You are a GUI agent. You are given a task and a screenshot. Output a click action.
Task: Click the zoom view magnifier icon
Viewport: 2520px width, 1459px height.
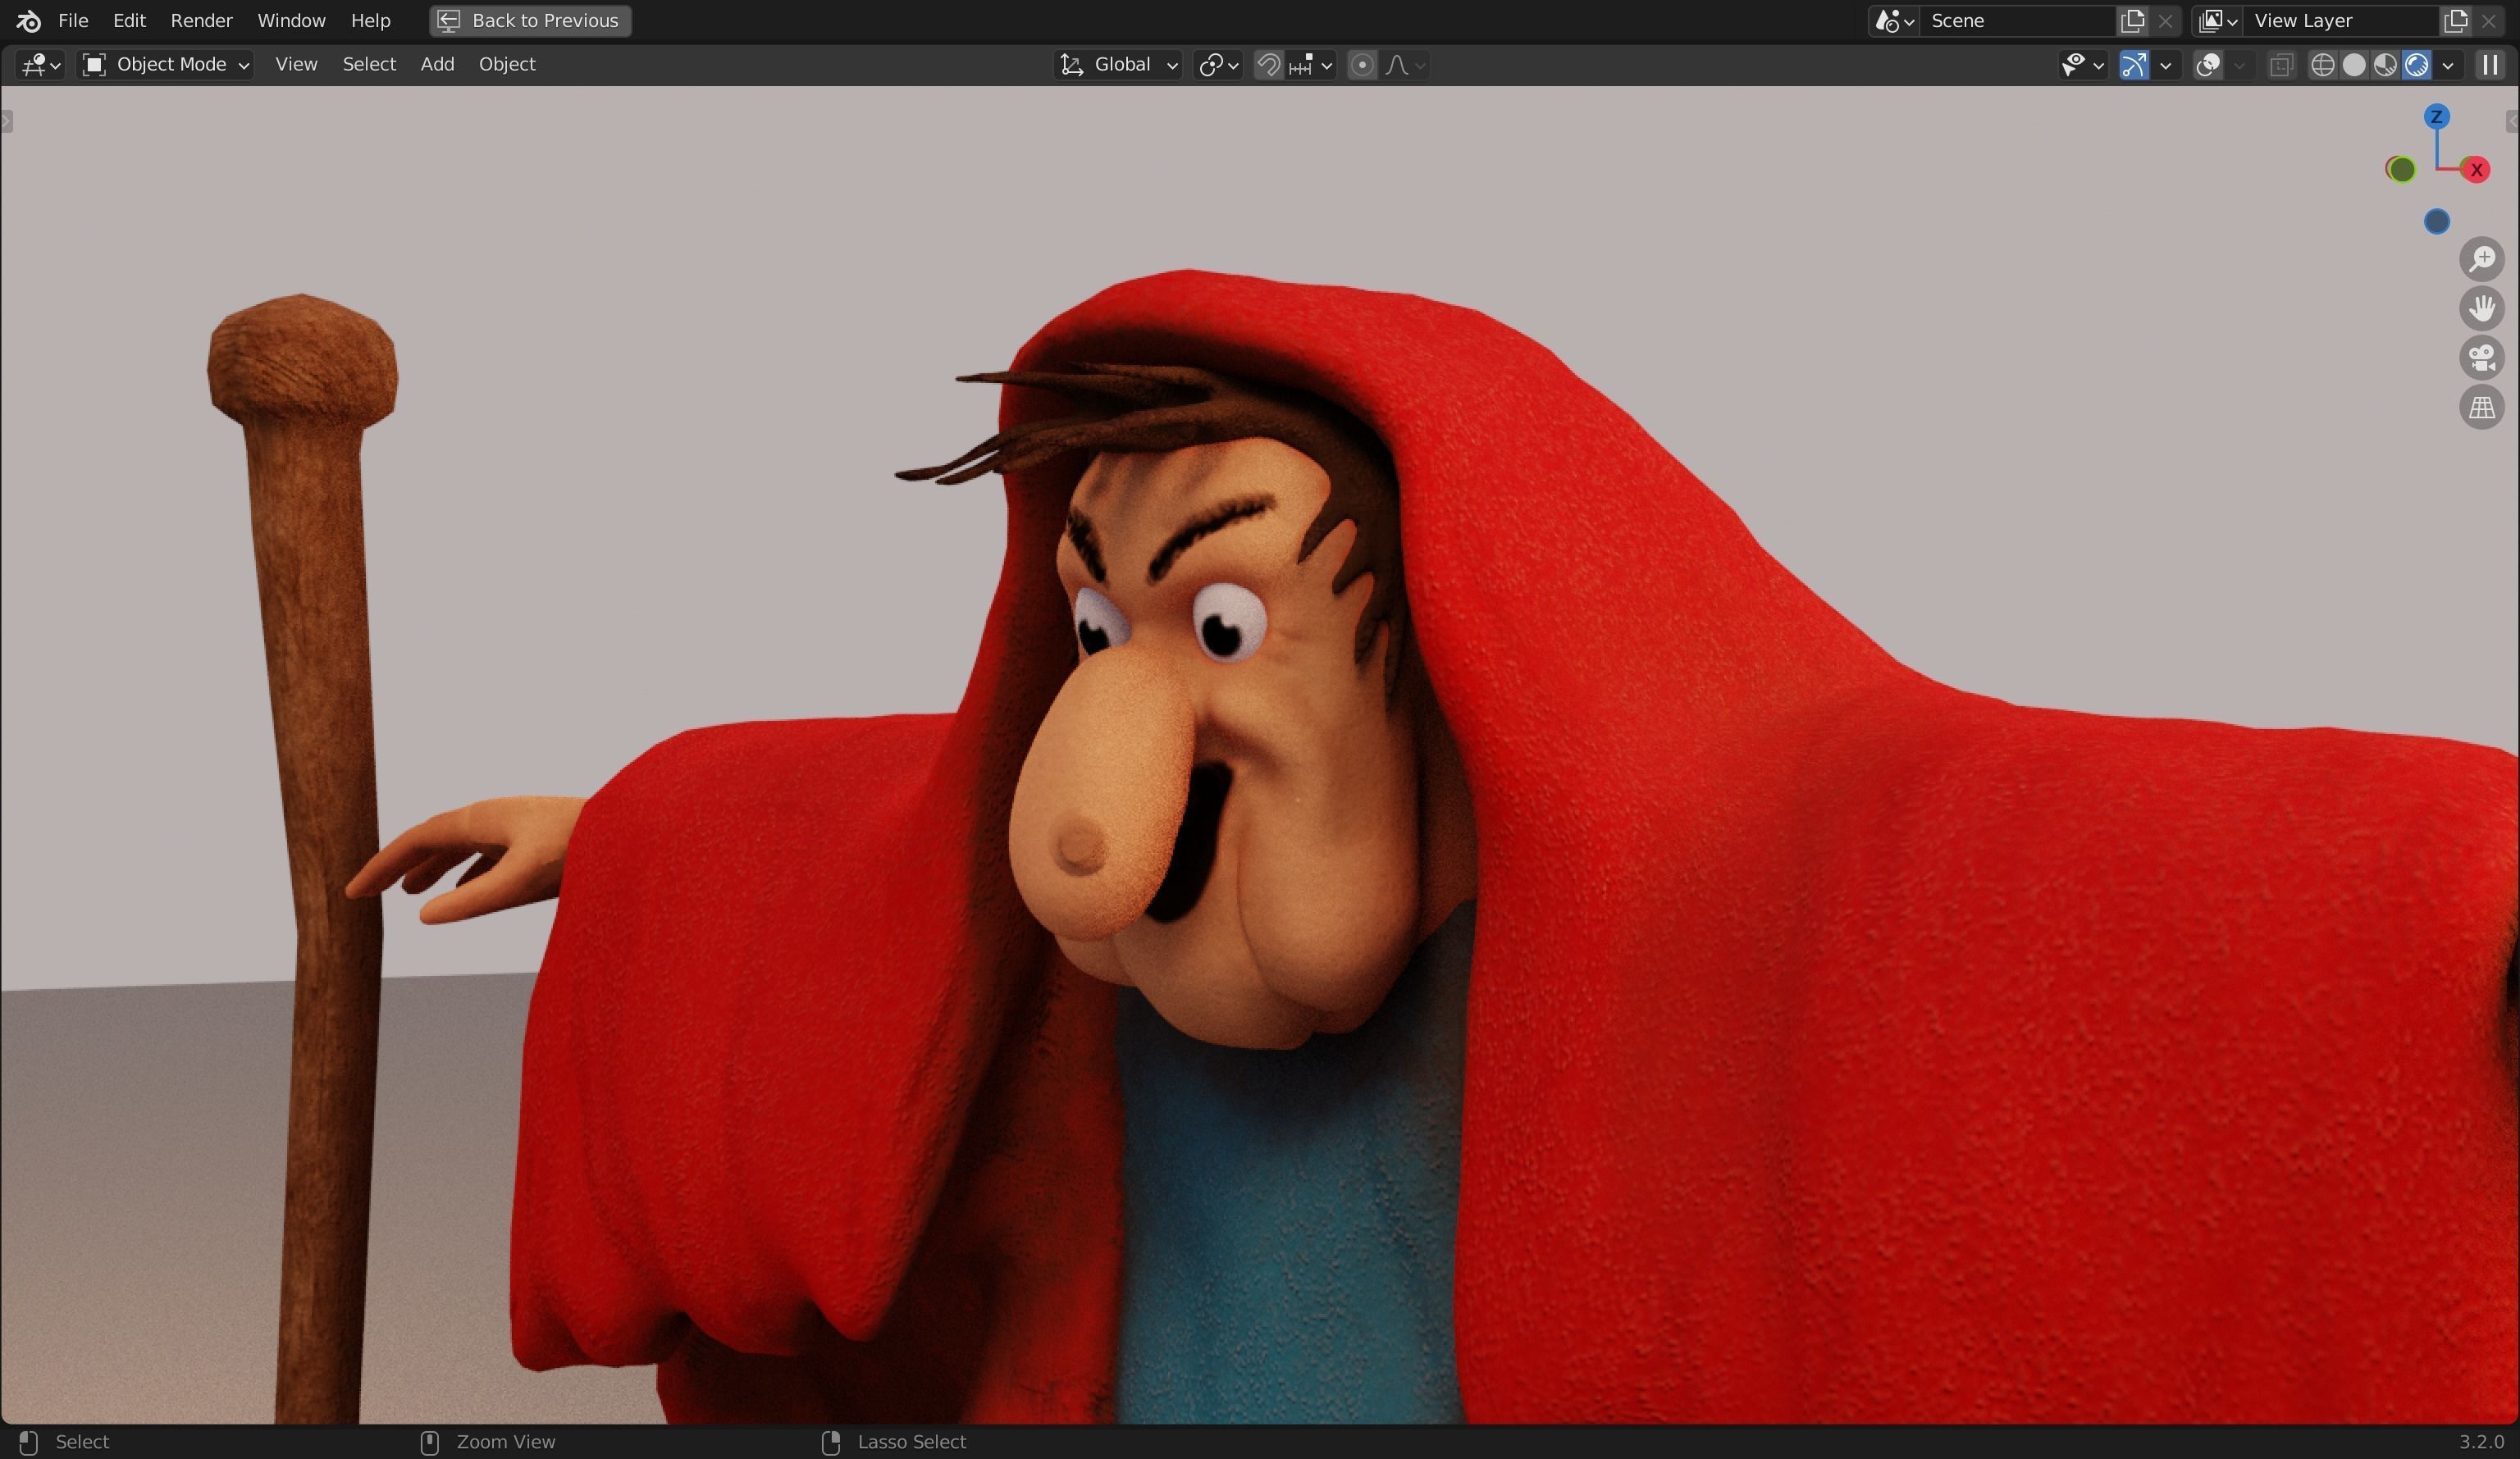(x=2481, y=259)
